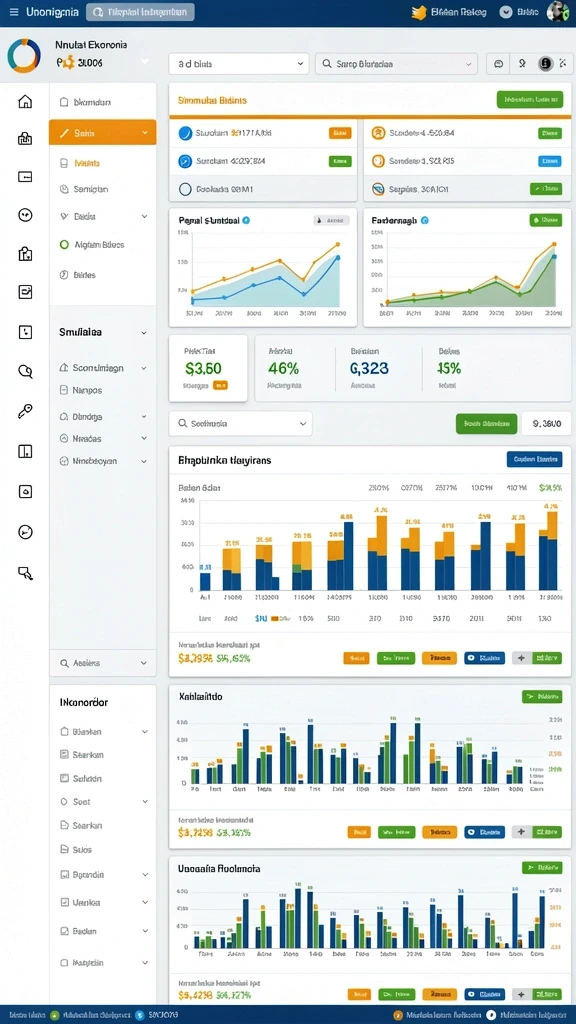Open the chat bubble icon in toolbar
Image resolution: width=576 pixels, height=1024 pixels.
[x=499, y=64]
